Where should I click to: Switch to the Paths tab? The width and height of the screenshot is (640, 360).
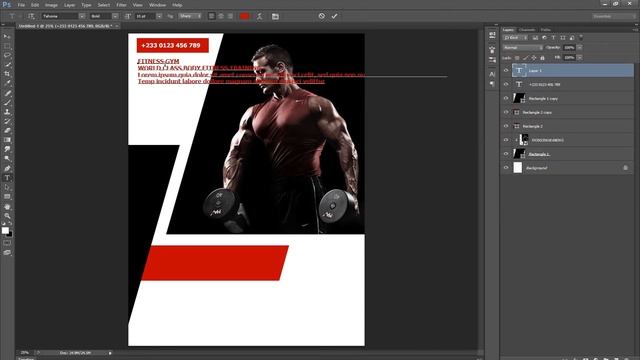546,30
